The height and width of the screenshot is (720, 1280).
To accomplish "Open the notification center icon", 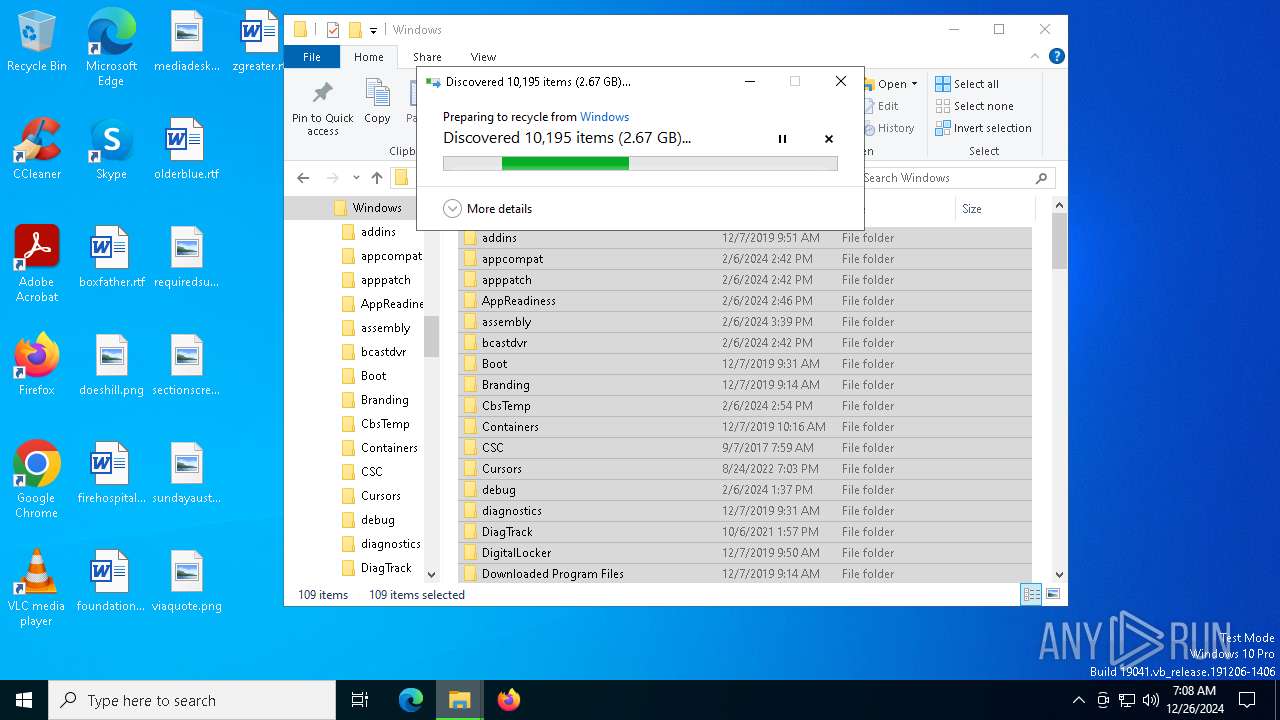I will click(x=1247, y=700).
